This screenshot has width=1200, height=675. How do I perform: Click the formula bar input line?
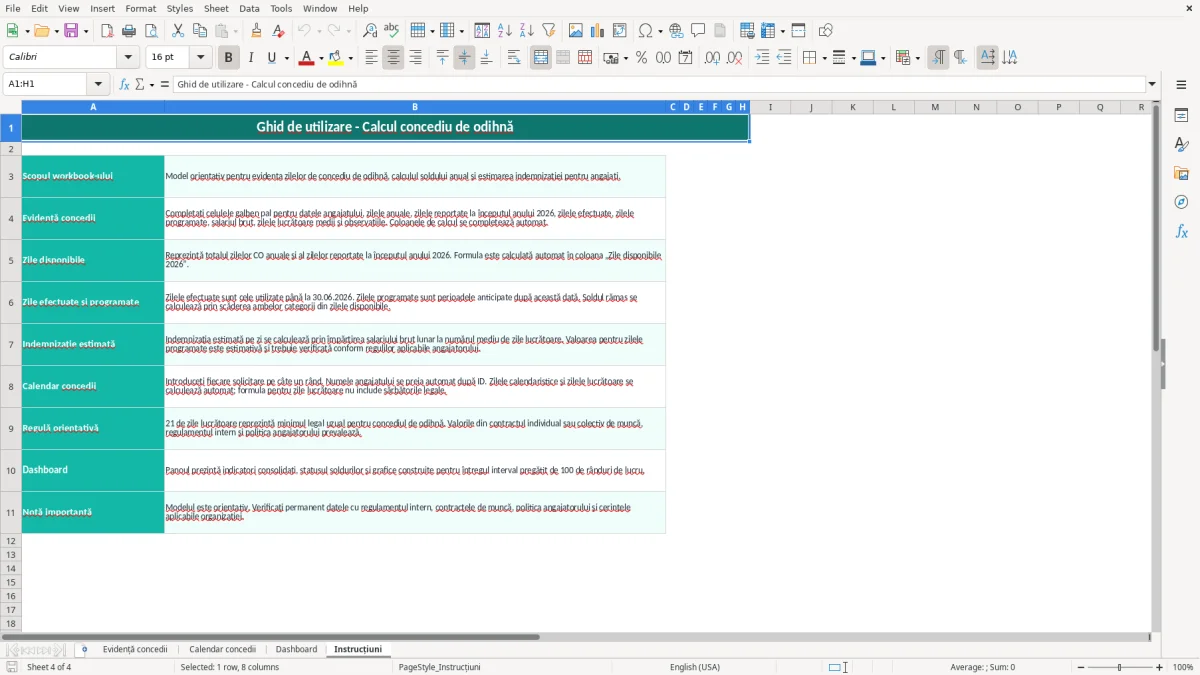659,84
